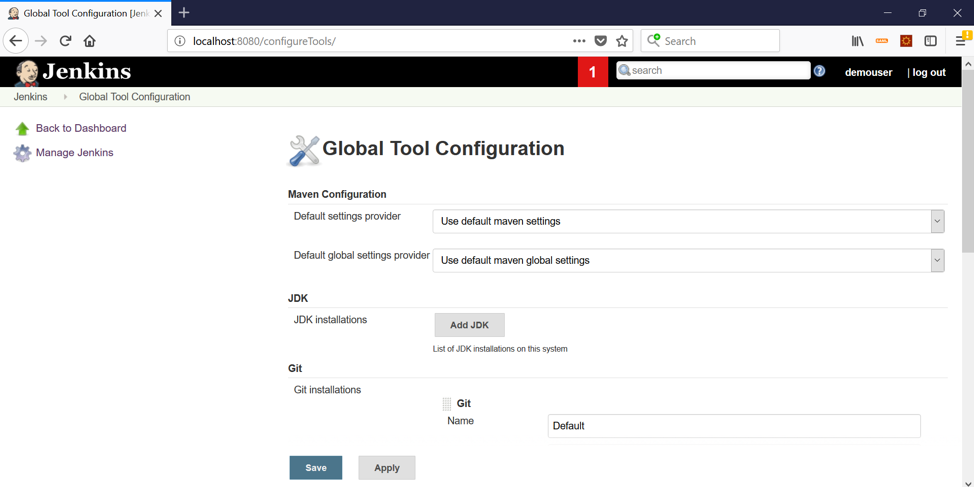Focus the Jenkins search box

(713, 70)
